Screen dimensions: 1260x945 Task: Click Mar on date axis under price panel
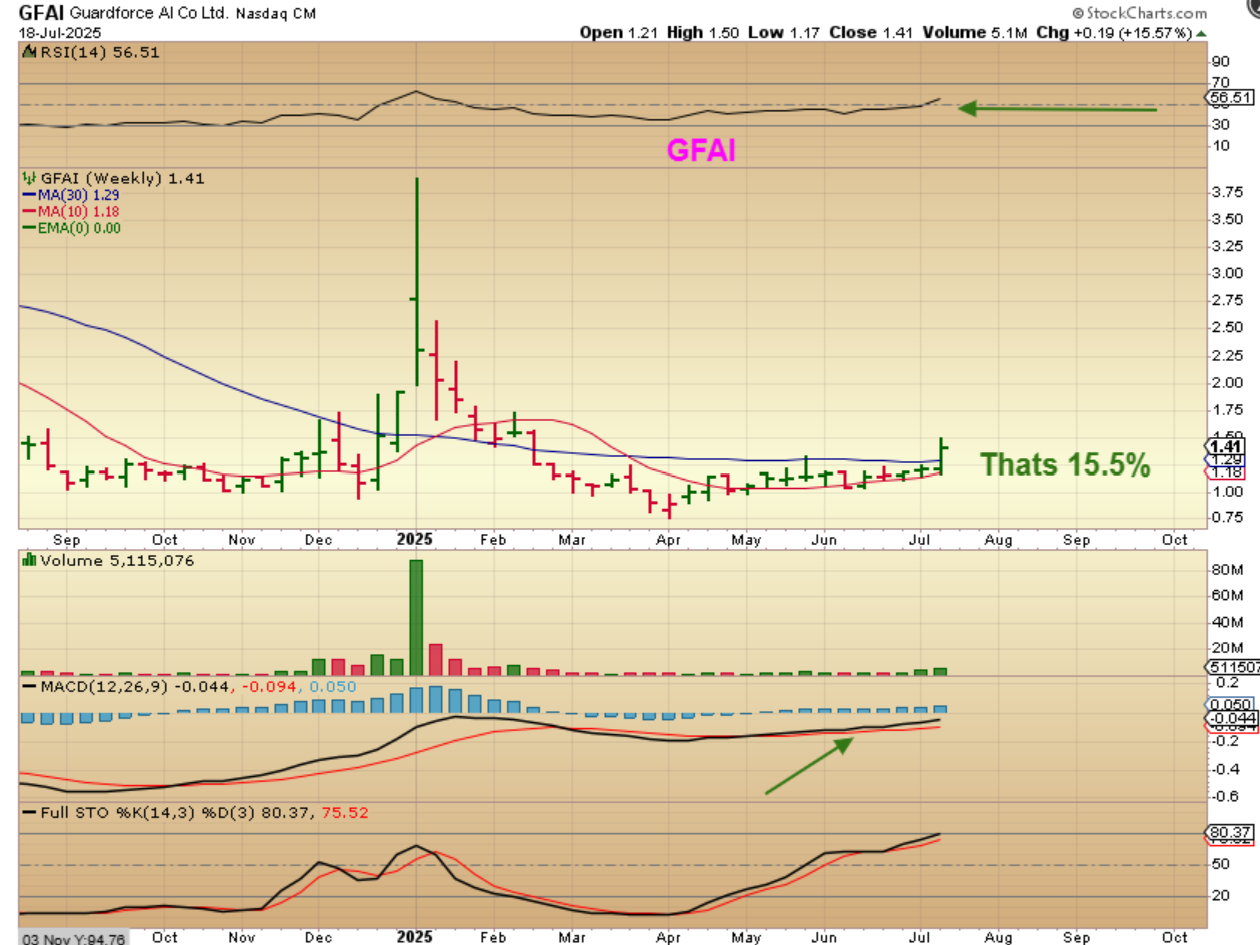571,540
